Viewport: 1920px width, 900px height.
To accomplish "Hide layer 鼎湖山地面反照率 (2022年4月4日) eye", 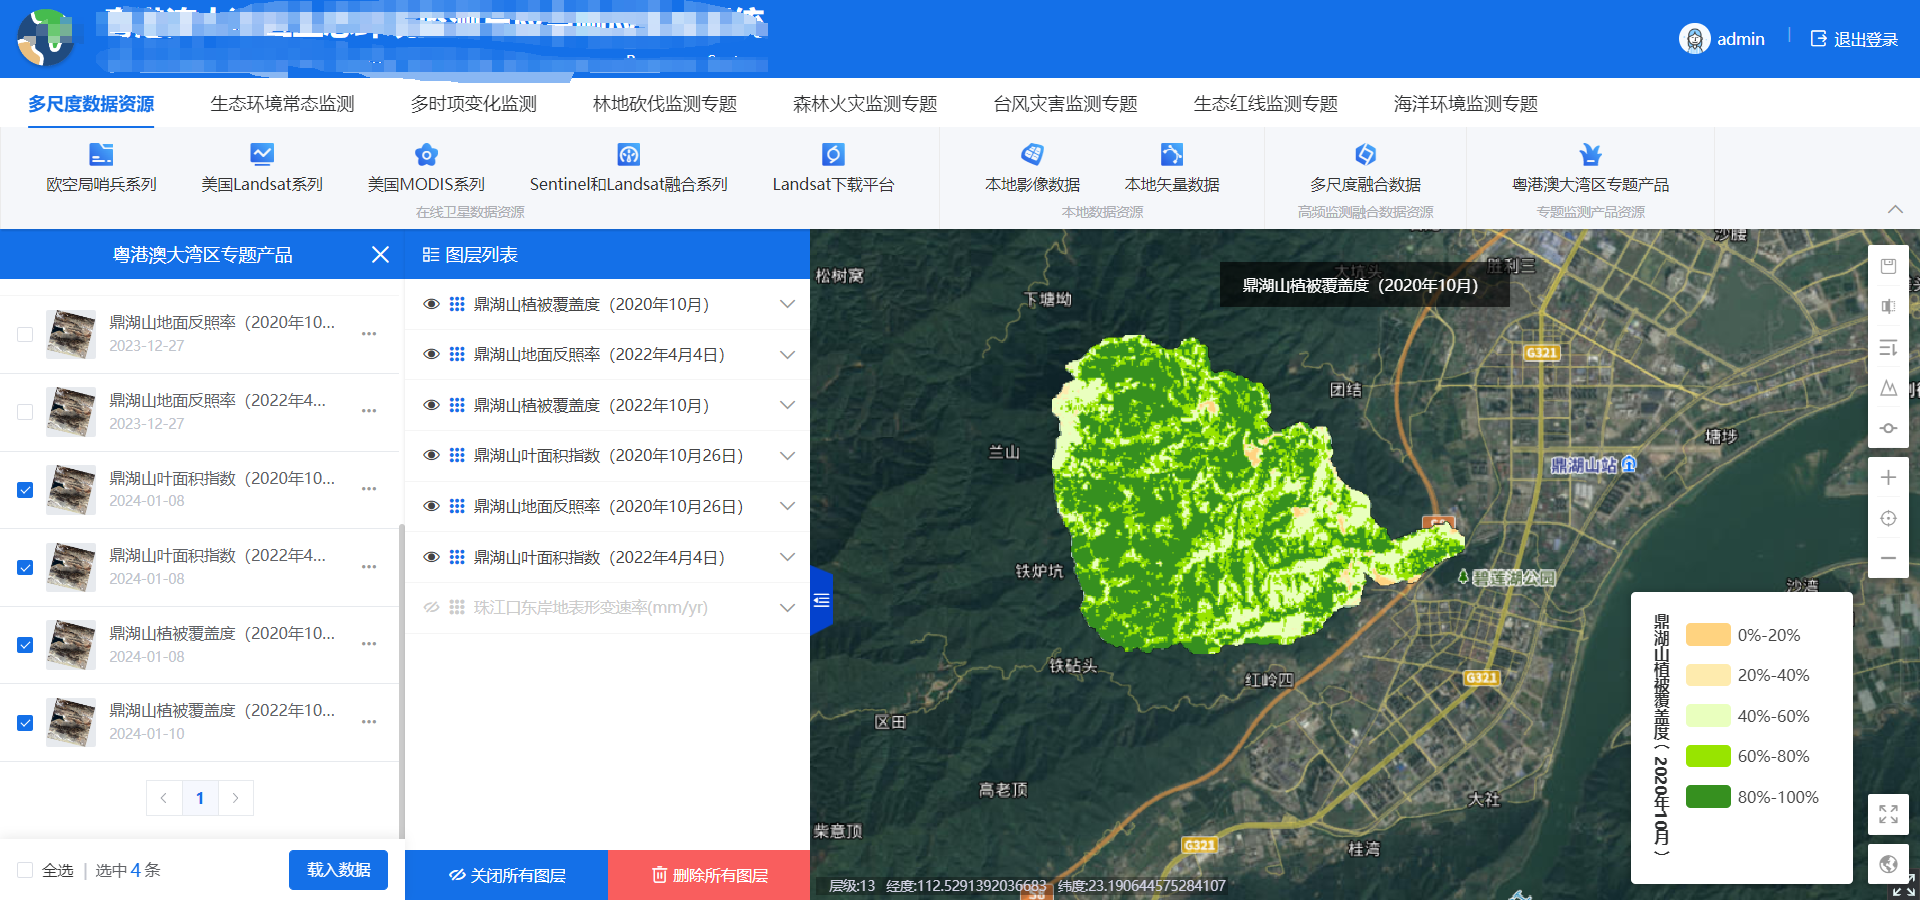I will tap(431, 354).
